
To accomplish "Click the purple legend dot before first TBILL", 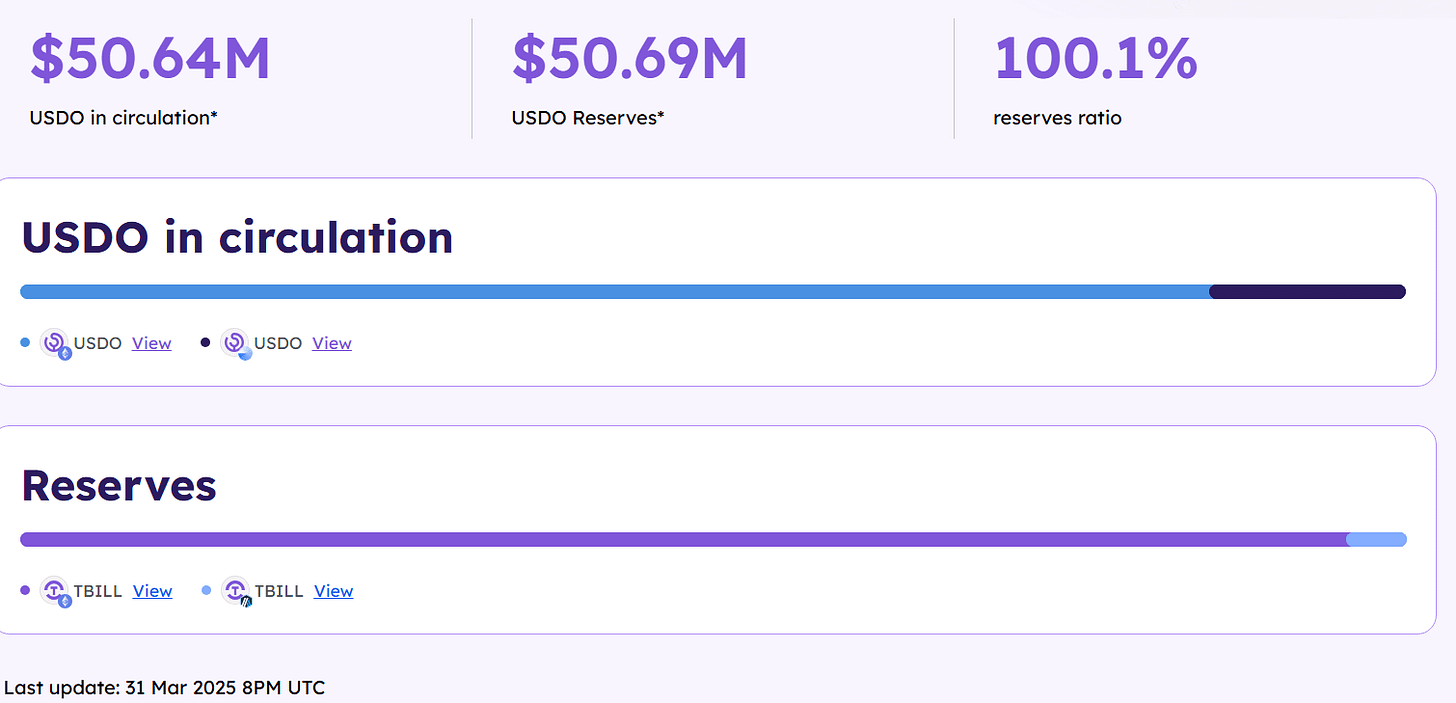I will (26, 591).
